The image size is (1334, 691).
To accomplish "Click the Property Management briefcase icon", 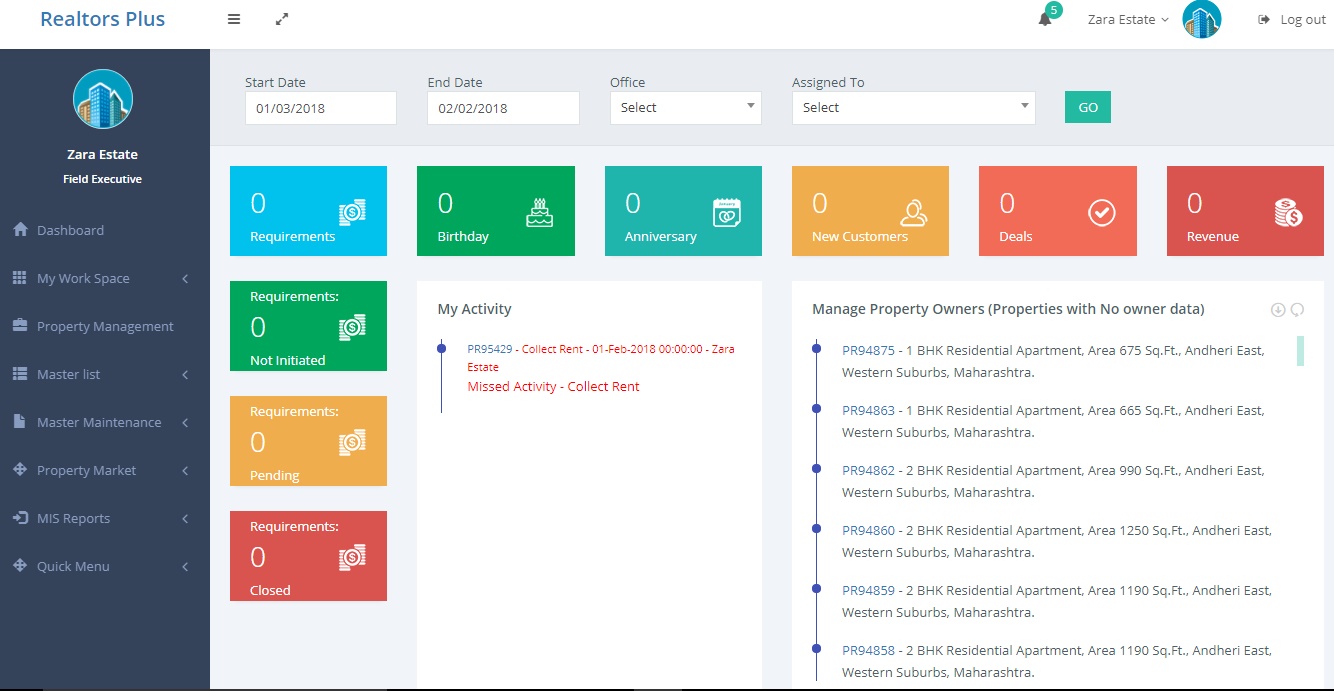I will click(x=20, y=326).
